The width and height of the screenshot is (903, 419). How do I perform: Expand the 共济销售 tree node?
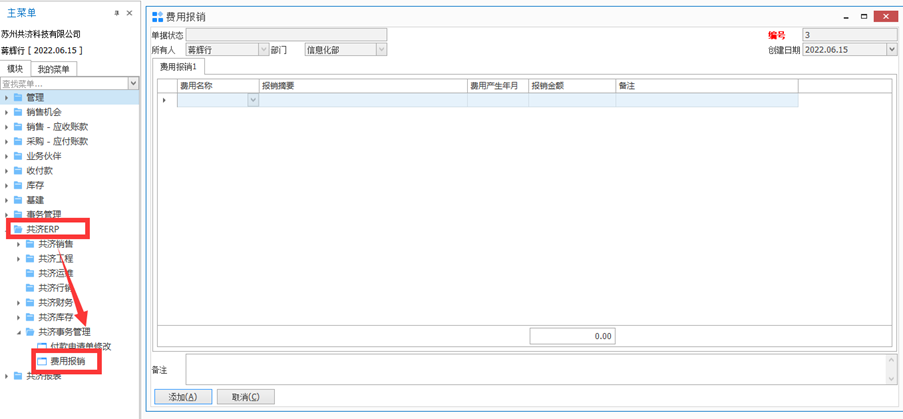(18, 244)
